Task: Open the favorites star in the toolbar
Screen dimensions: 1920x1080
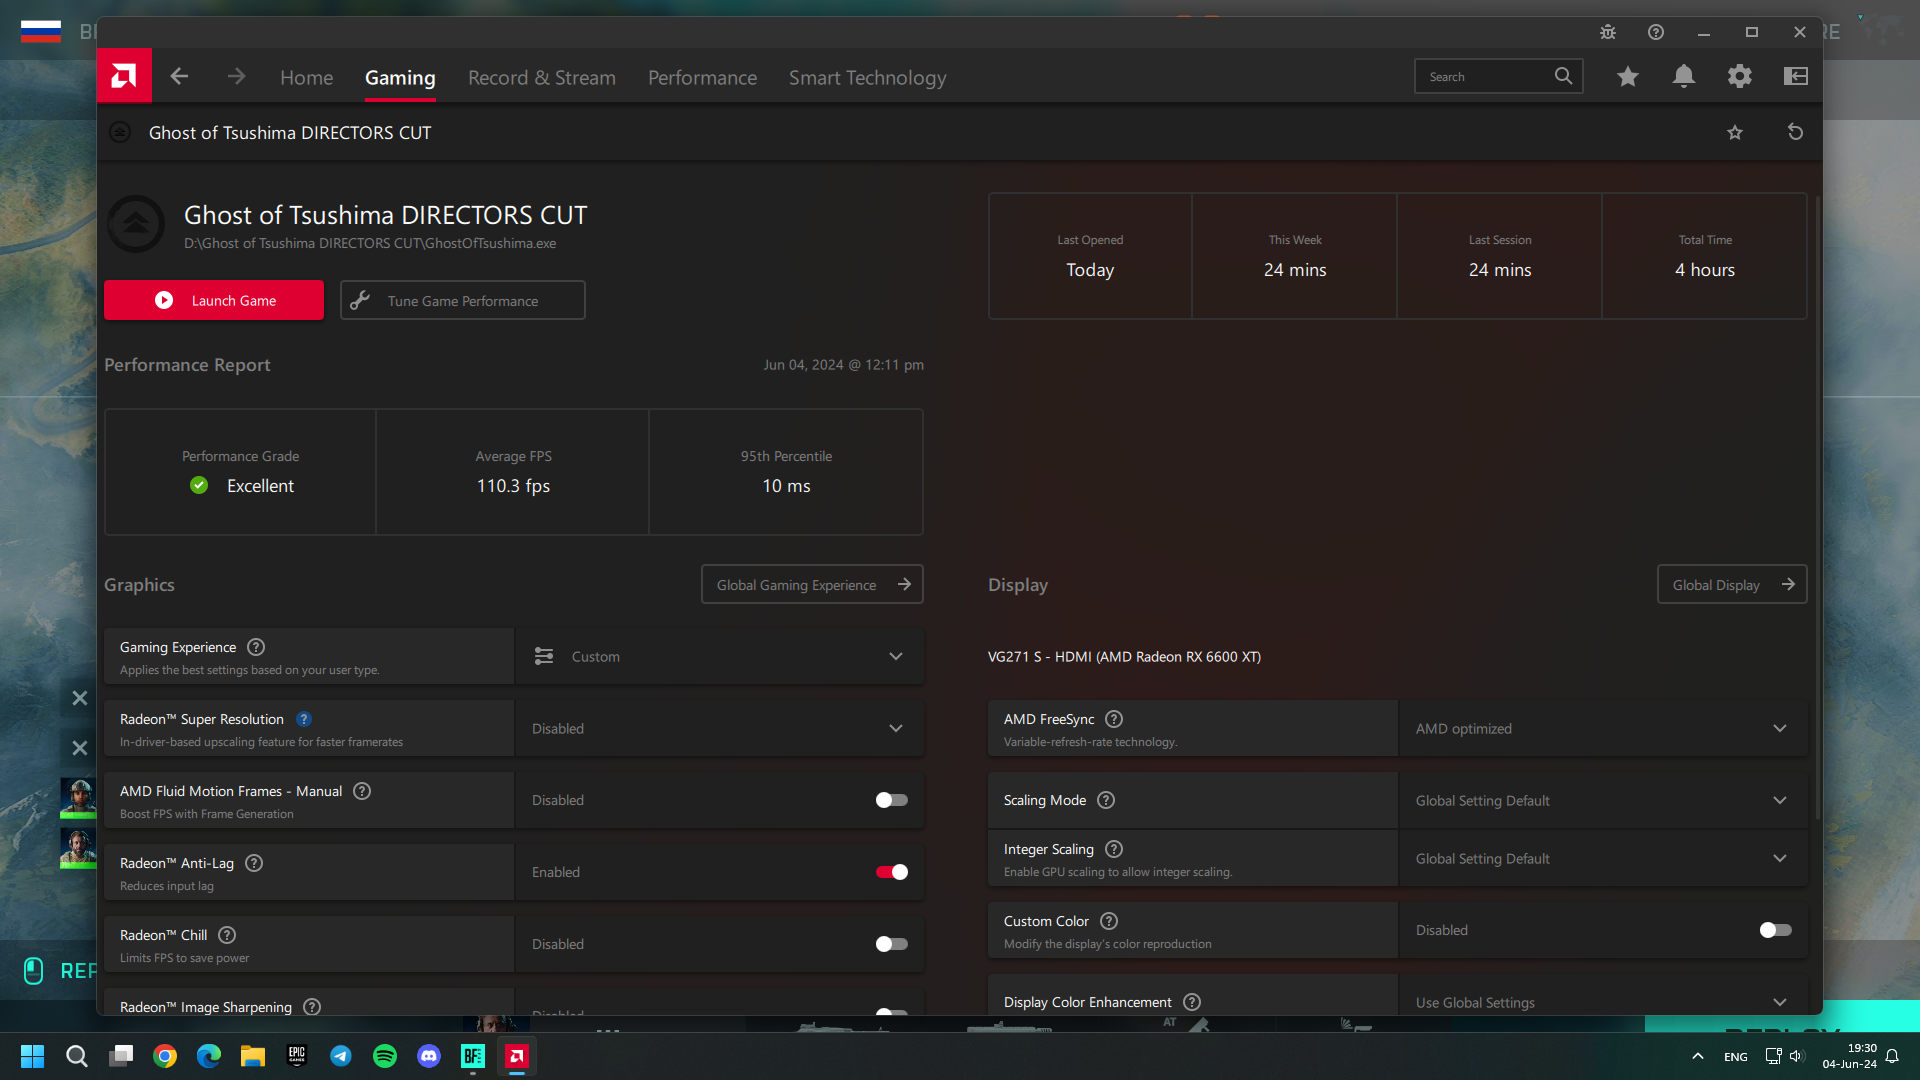Action: (x=1628, y=76)
